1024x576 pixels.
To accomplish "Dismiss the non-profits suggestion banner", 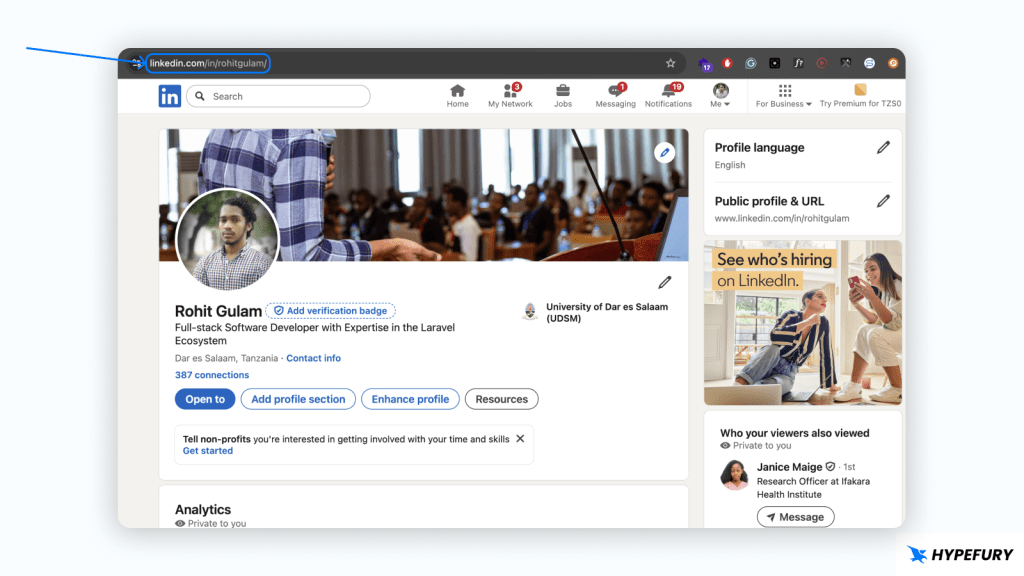I will tap(520, 439).
